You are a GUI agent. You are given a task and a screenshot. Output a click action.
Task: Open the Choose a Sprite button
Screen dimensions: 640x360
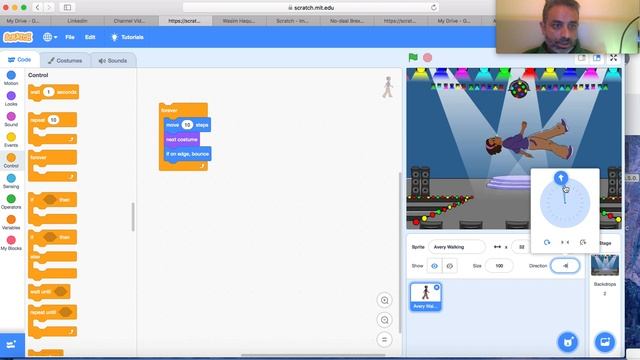(x=568, y=342)
